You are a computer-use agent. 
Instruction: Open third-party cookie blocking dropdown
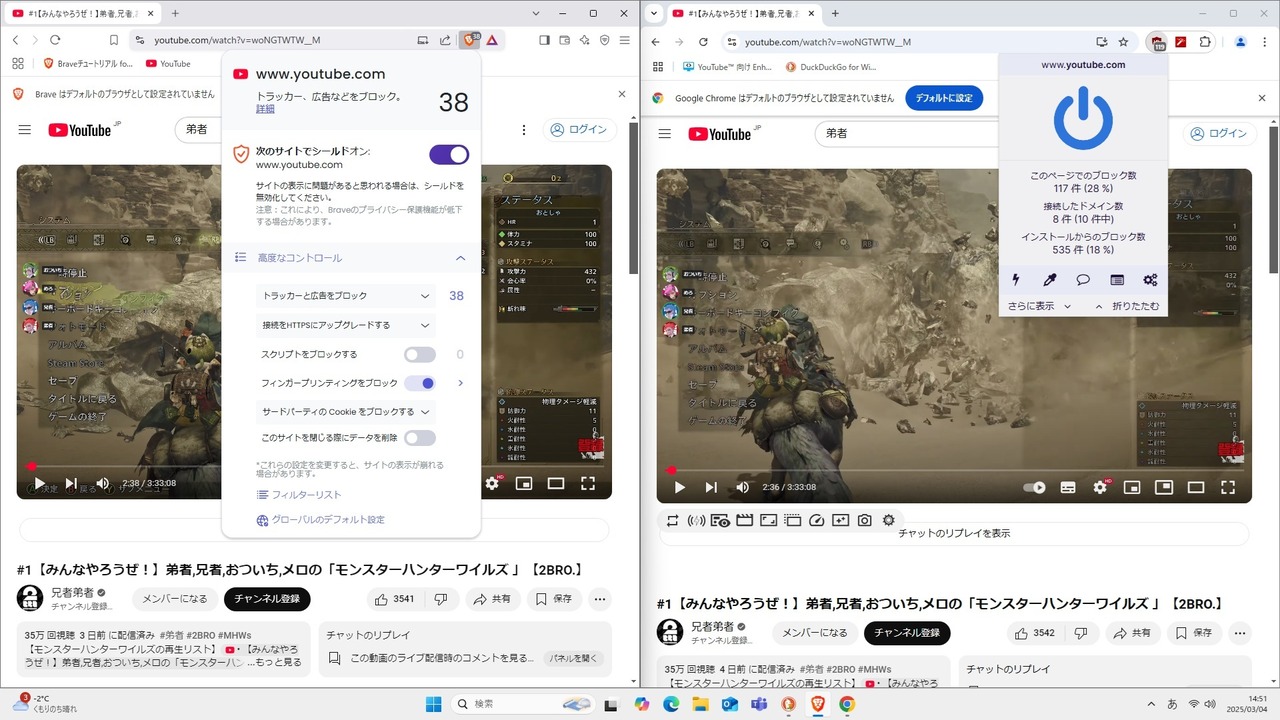pyautogui.click(x=346, y=412)
